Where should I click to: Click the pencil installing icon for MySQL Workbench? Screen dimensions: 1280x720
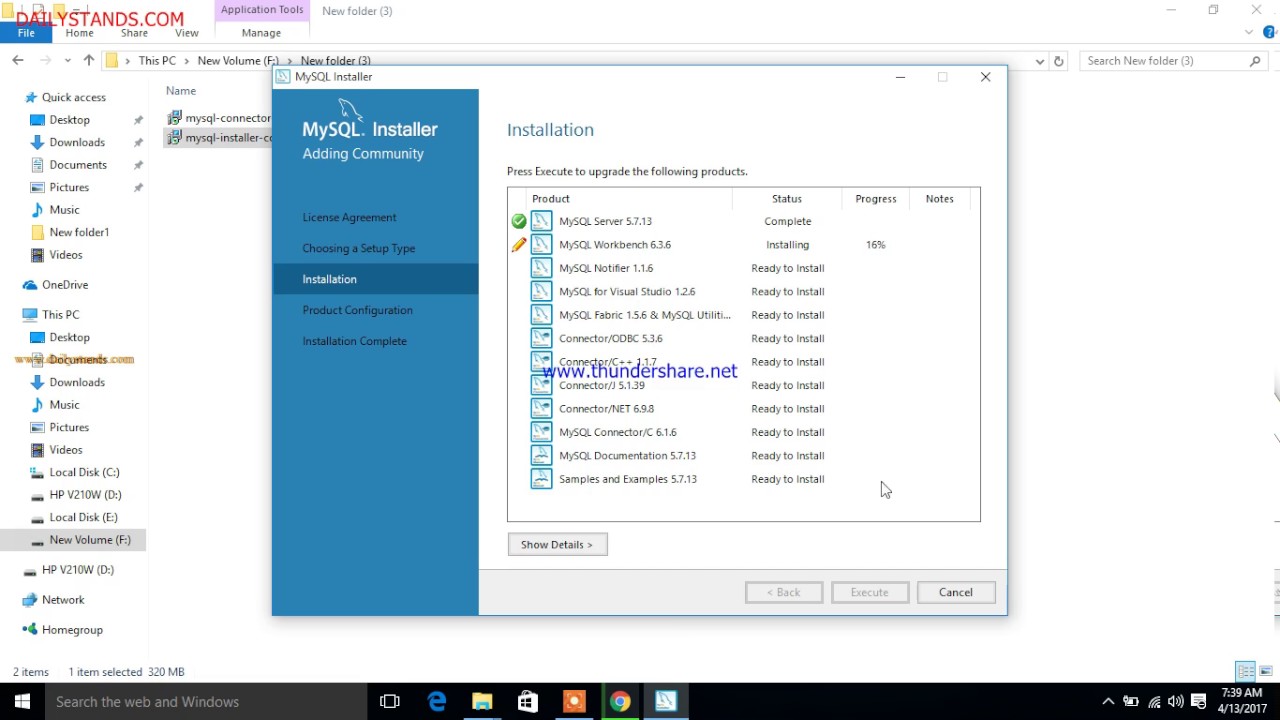pyautogui.click(x=519, y=244)
